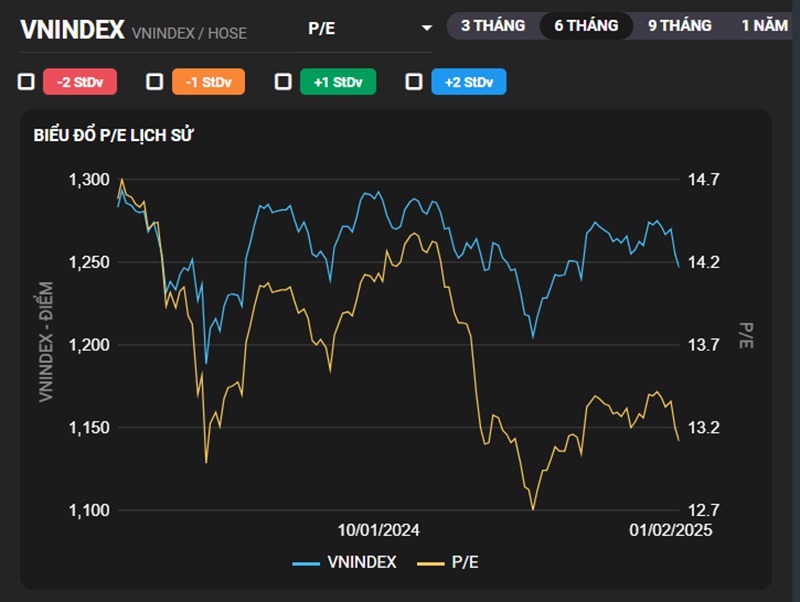This screenshot has width=800, height=602.
Task: Open the P/E metric dropdown
Action: point(364,29)
